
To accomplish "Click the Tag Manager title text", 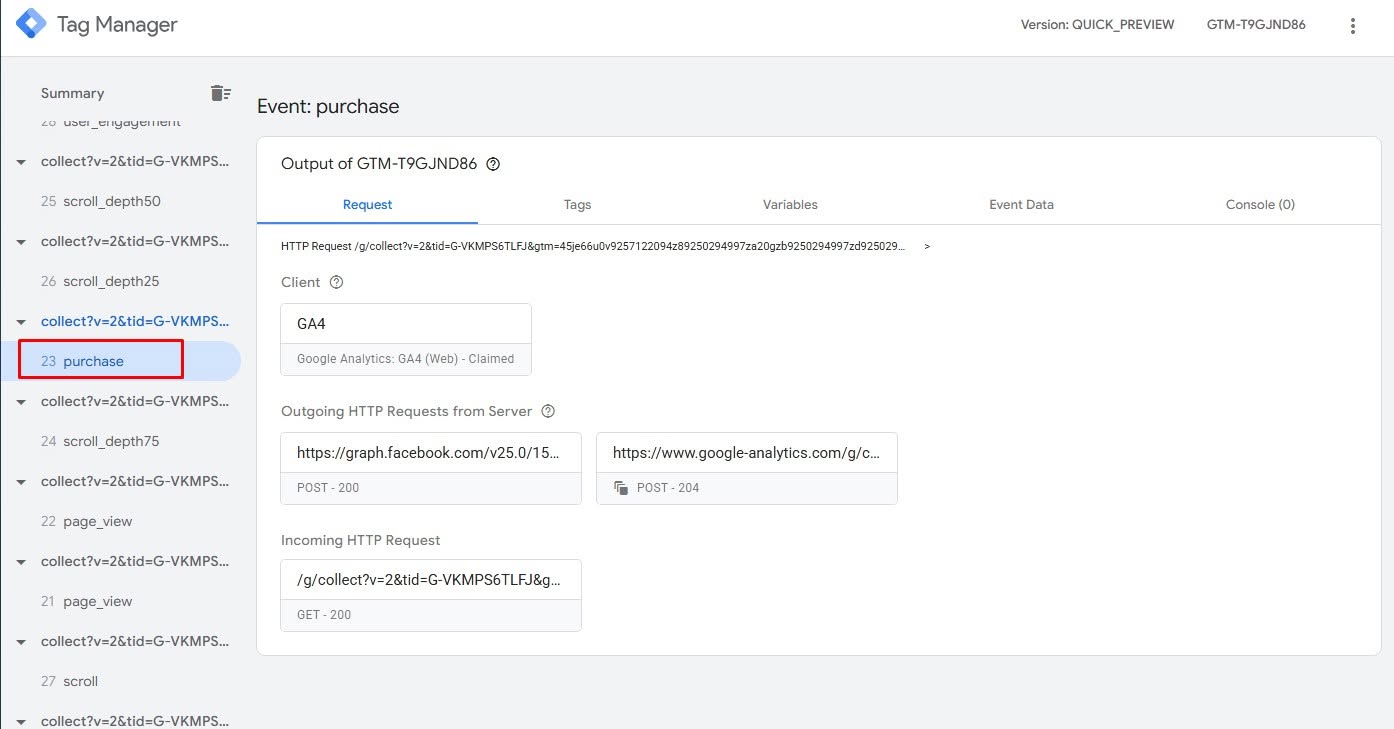I will pyautogui.click(x=117, y=25).
